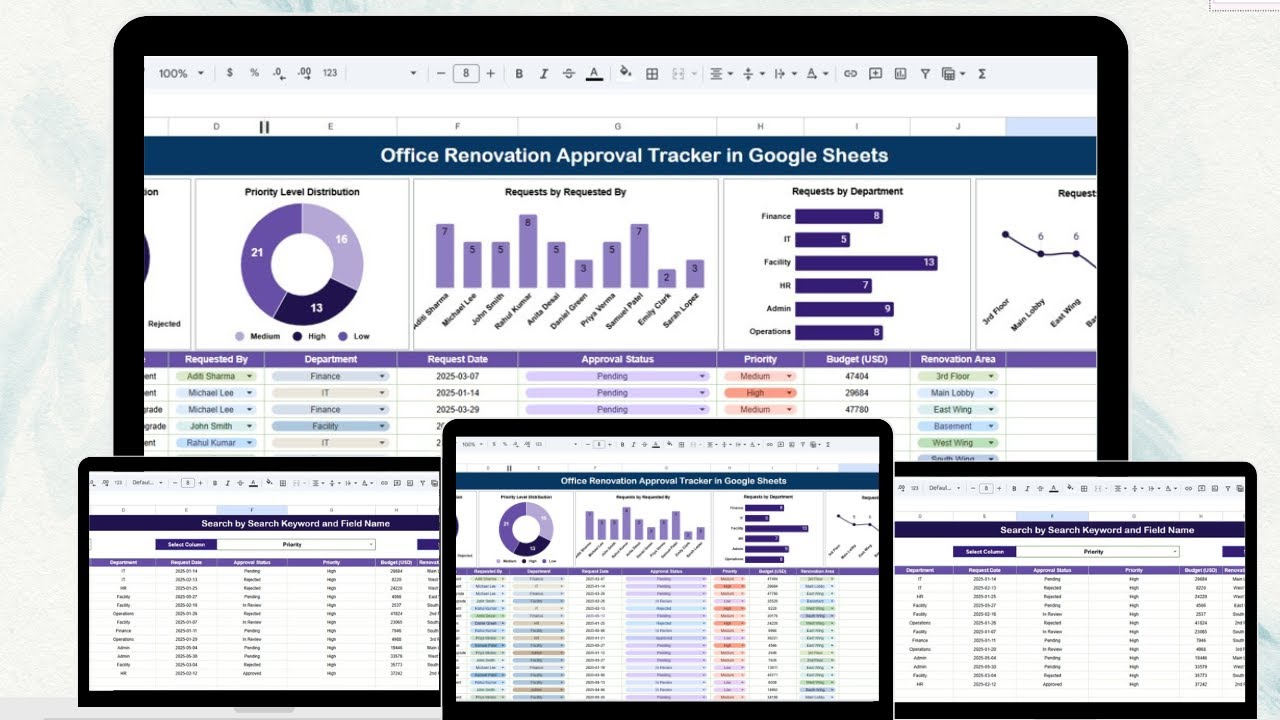The width and height of the screenshot is (1280, 720).
Task: Open vertical align options on laptop
Action: click(x=753, y=73)
